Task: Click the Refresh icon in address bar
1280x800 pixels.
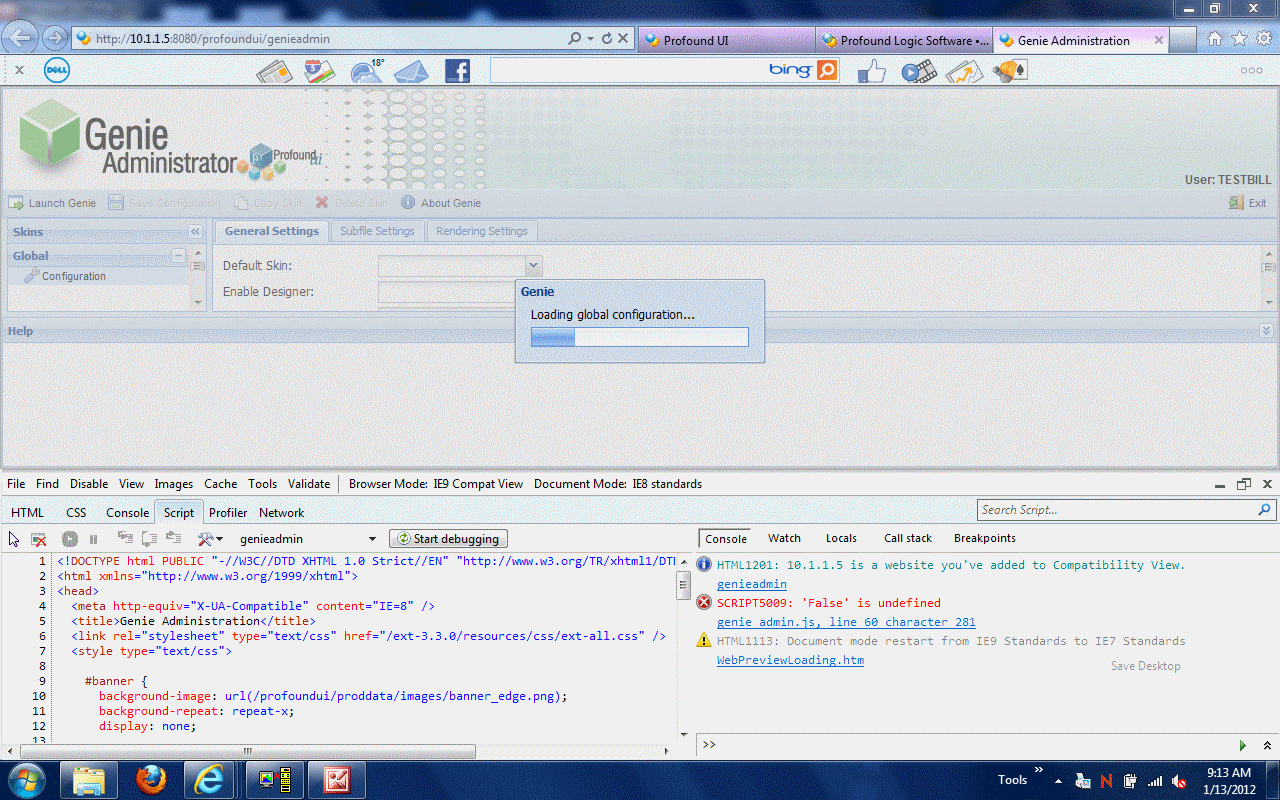Action: click(x=606, y=39)
